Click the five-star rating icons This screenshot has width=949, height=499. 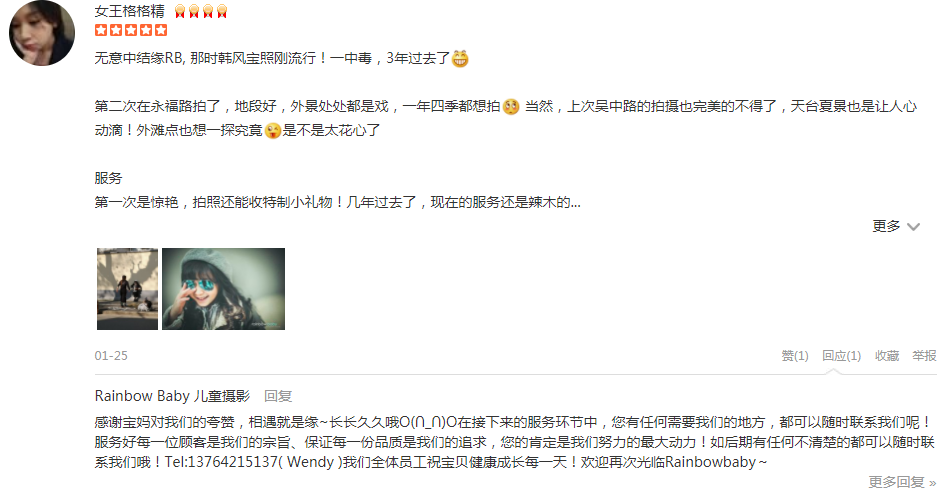[131, 30]
